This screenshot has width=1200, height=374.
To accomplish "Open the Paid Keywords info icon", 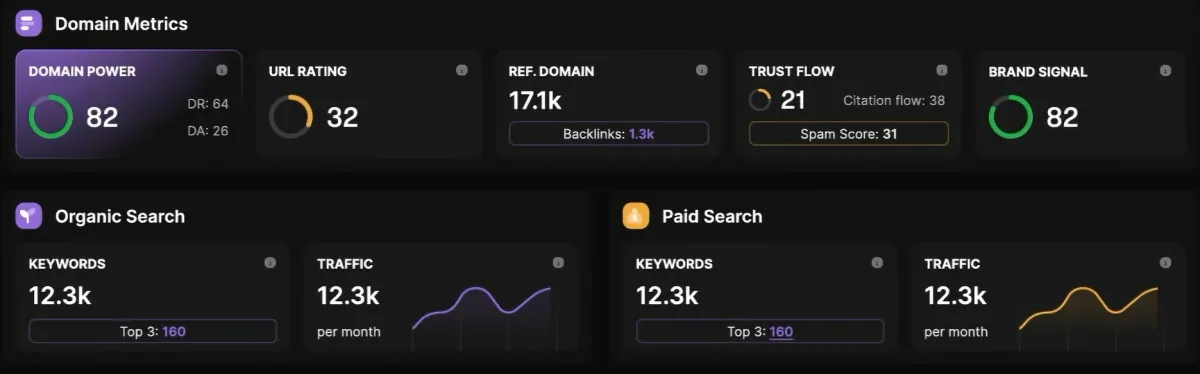I will pyautogui.click(x=877, y=263).
